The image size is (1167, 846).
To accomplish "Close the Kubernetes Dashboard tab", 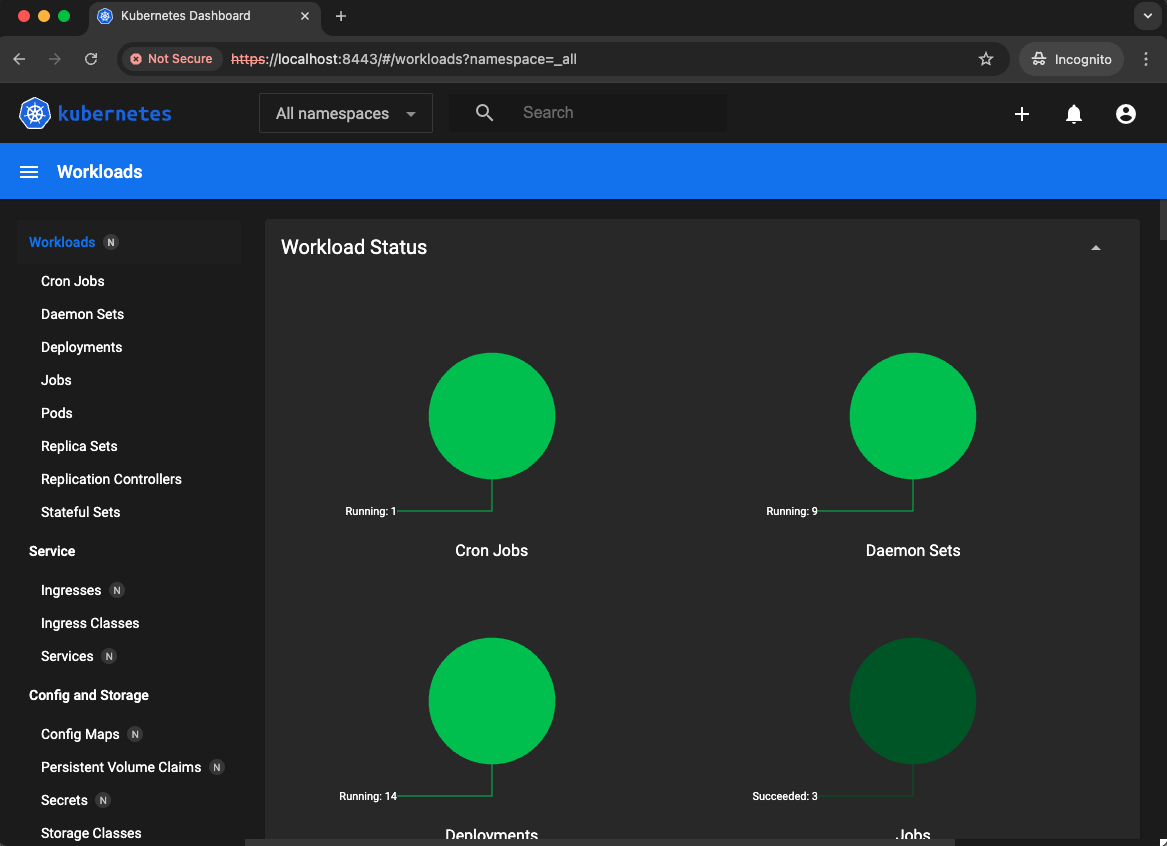I will tap(304, 16).
